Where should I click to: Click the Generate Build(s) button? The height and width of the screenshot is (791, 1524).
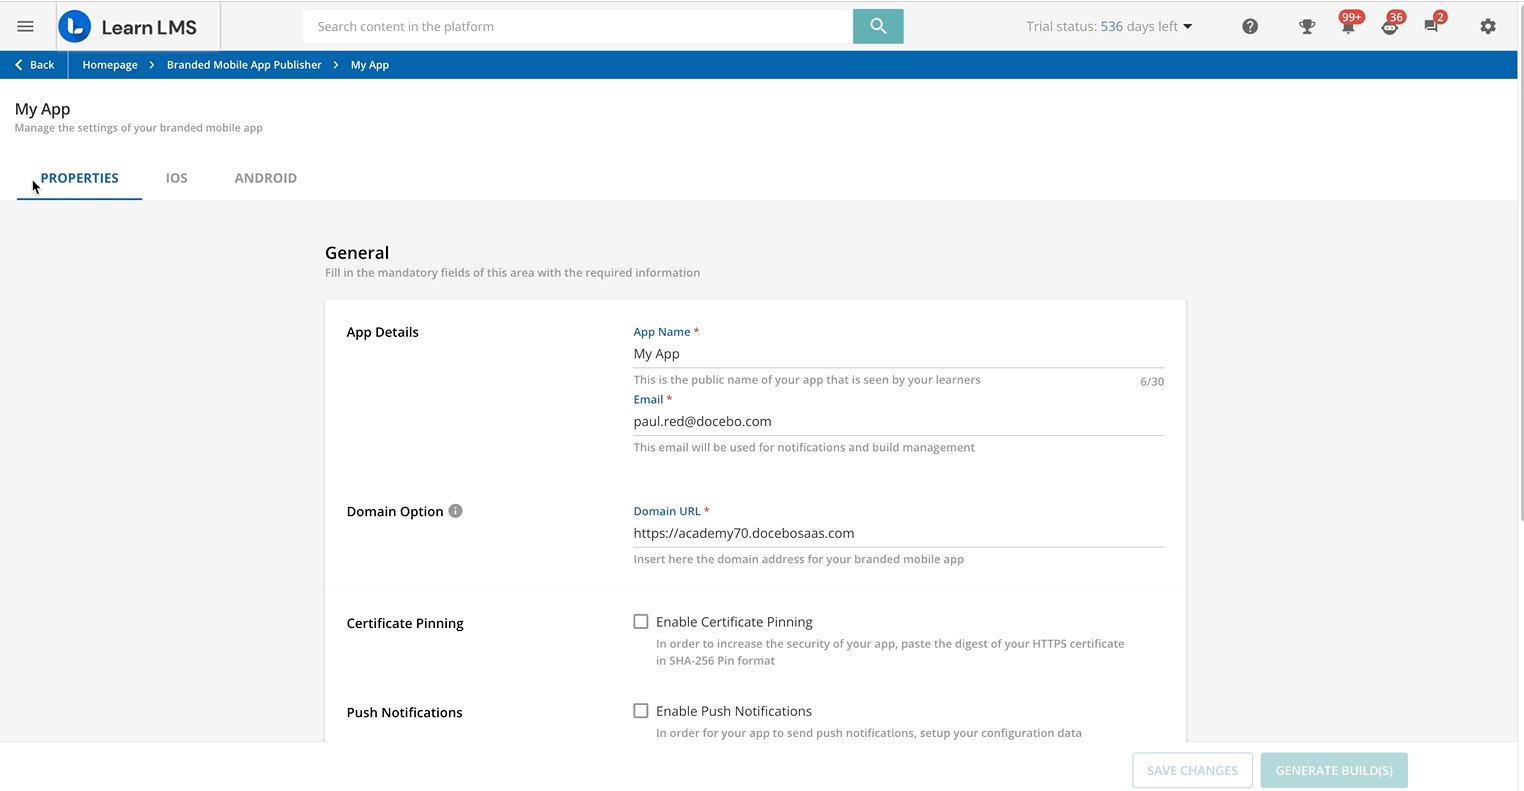[1333, 770]
